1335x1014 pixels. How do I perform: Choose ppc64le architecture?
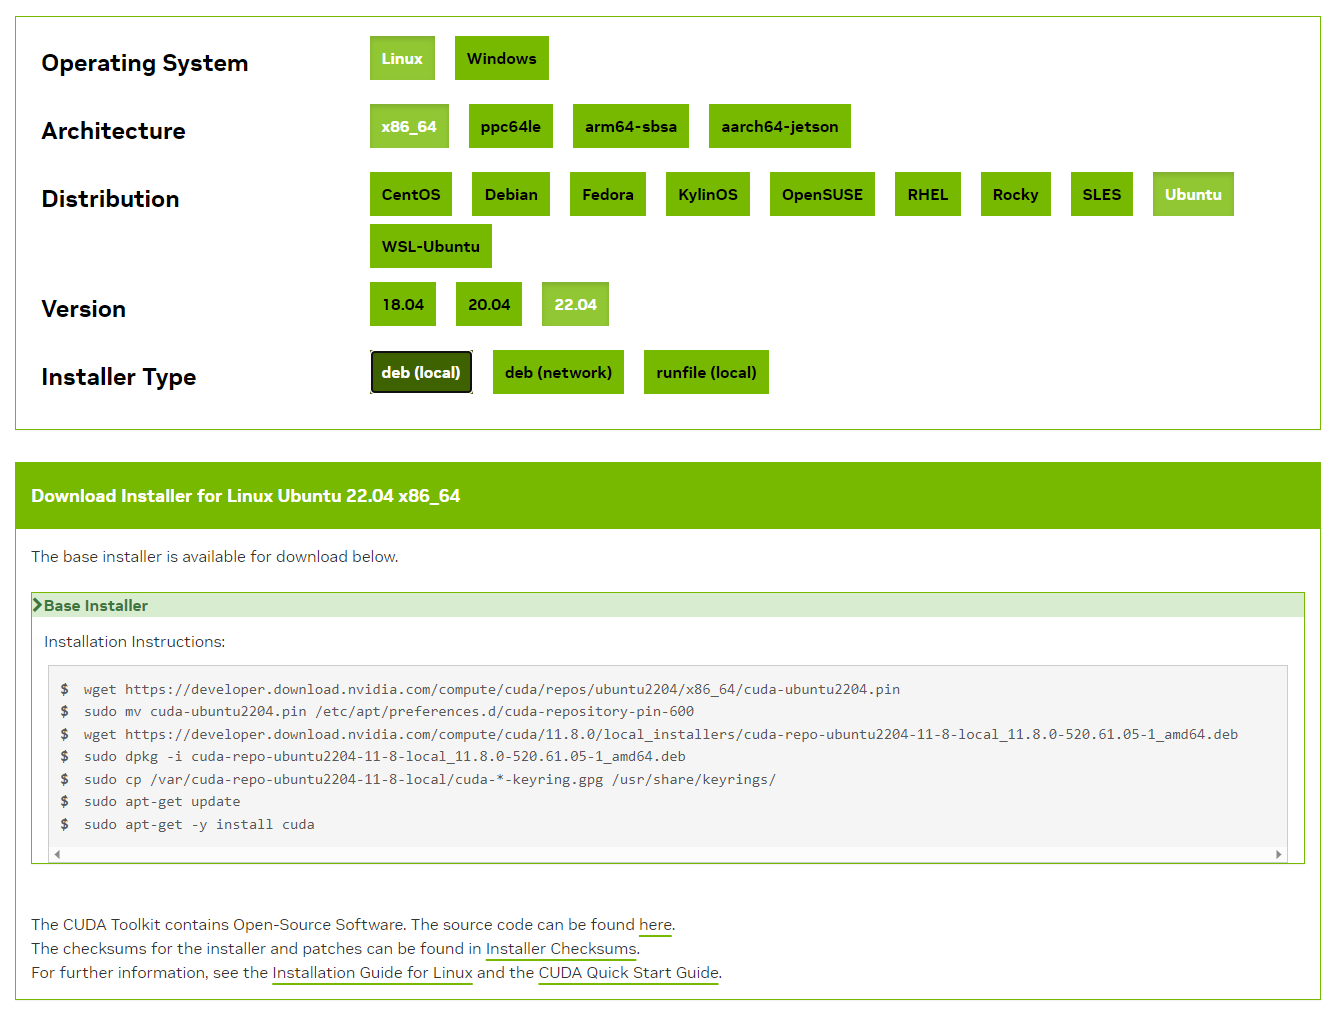510,126
